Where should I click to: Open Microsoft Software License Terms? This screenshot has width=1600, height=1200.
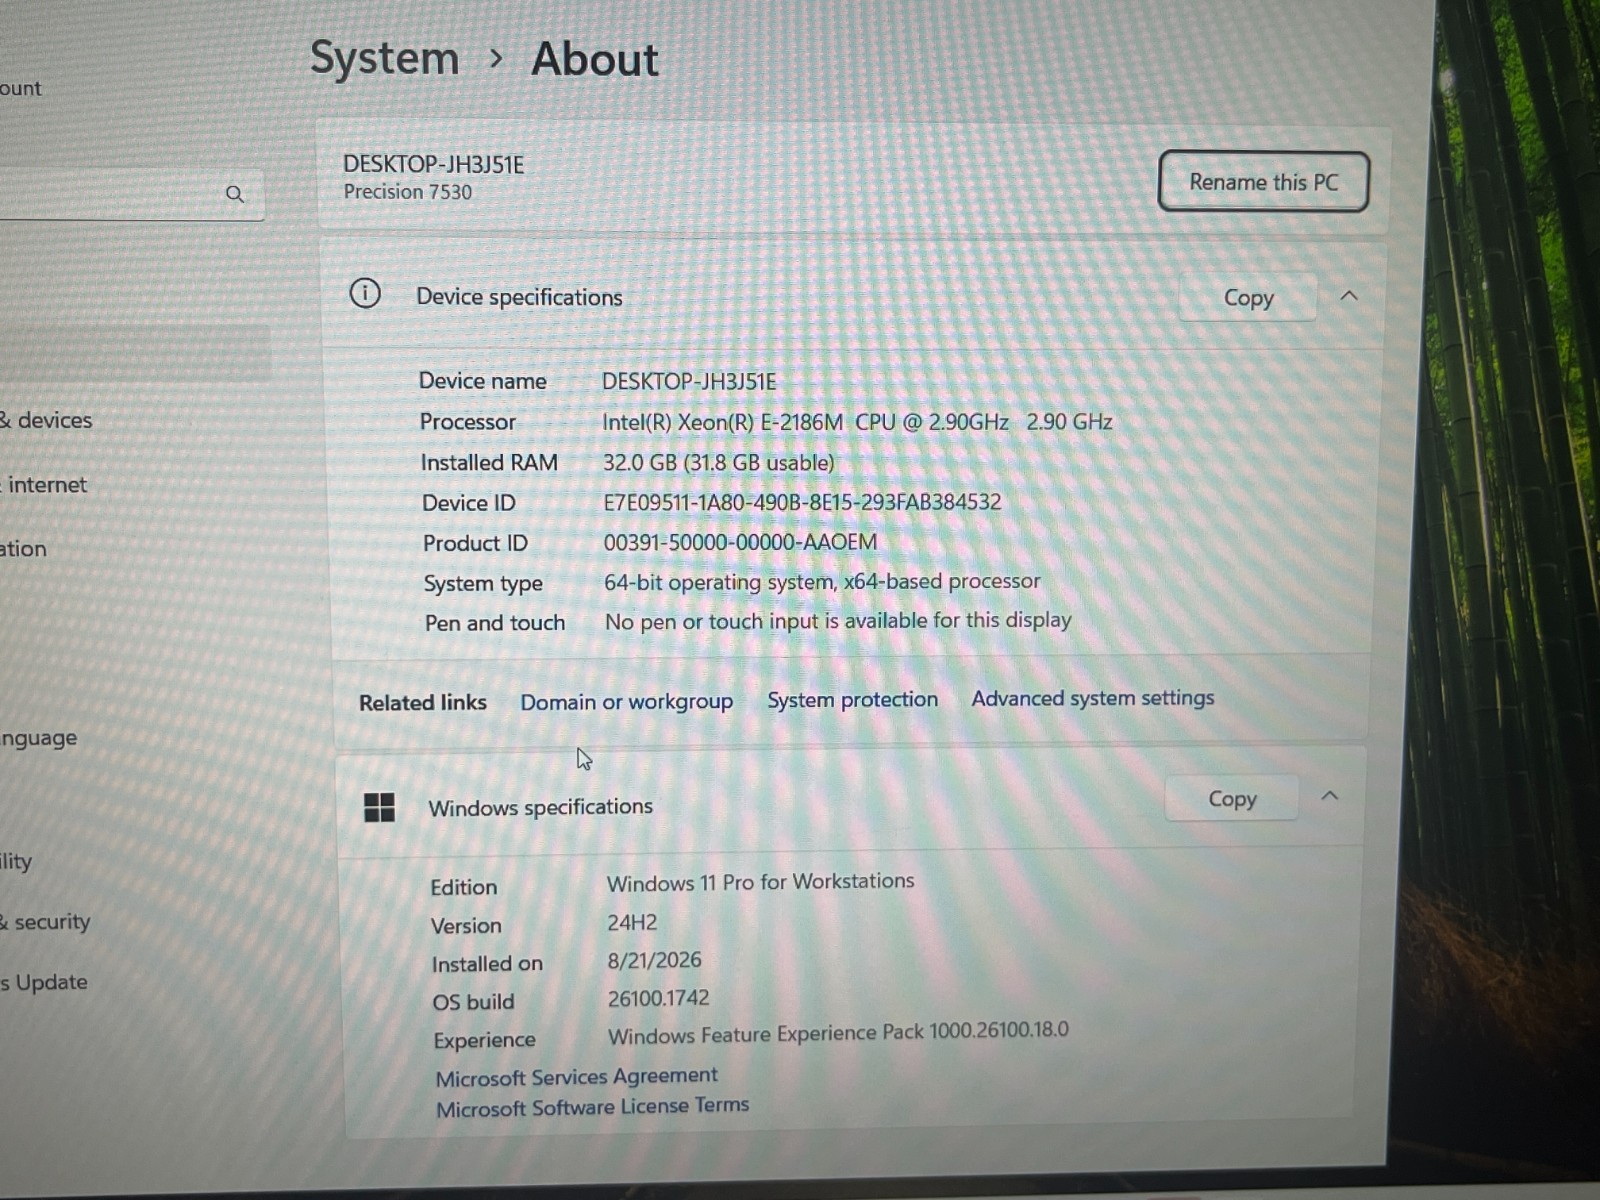coord(592,1107)
